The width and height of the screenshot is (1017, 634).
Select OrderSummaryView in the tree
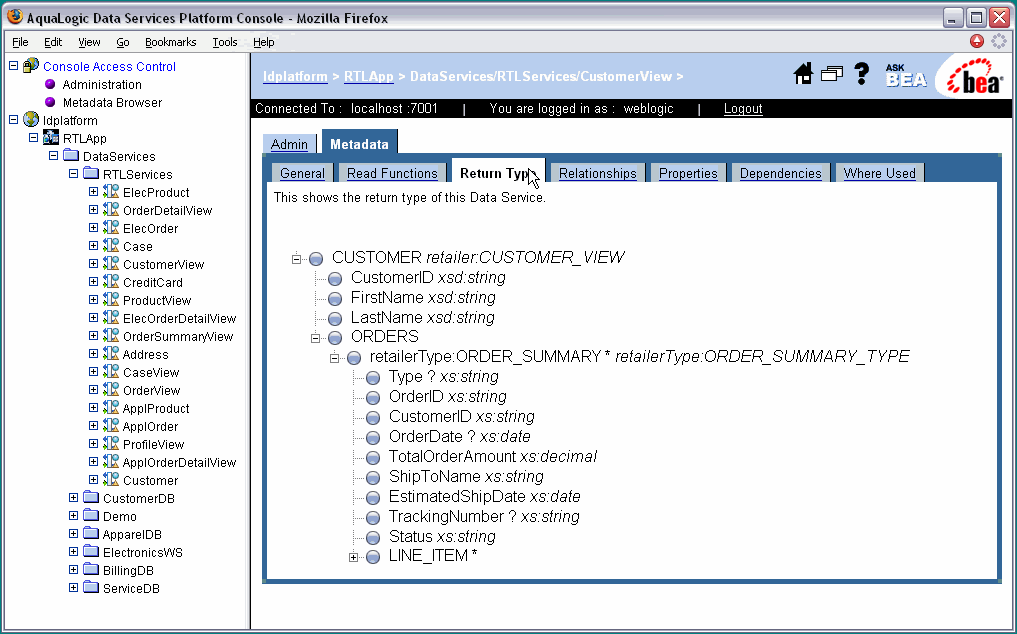point(178,336)
